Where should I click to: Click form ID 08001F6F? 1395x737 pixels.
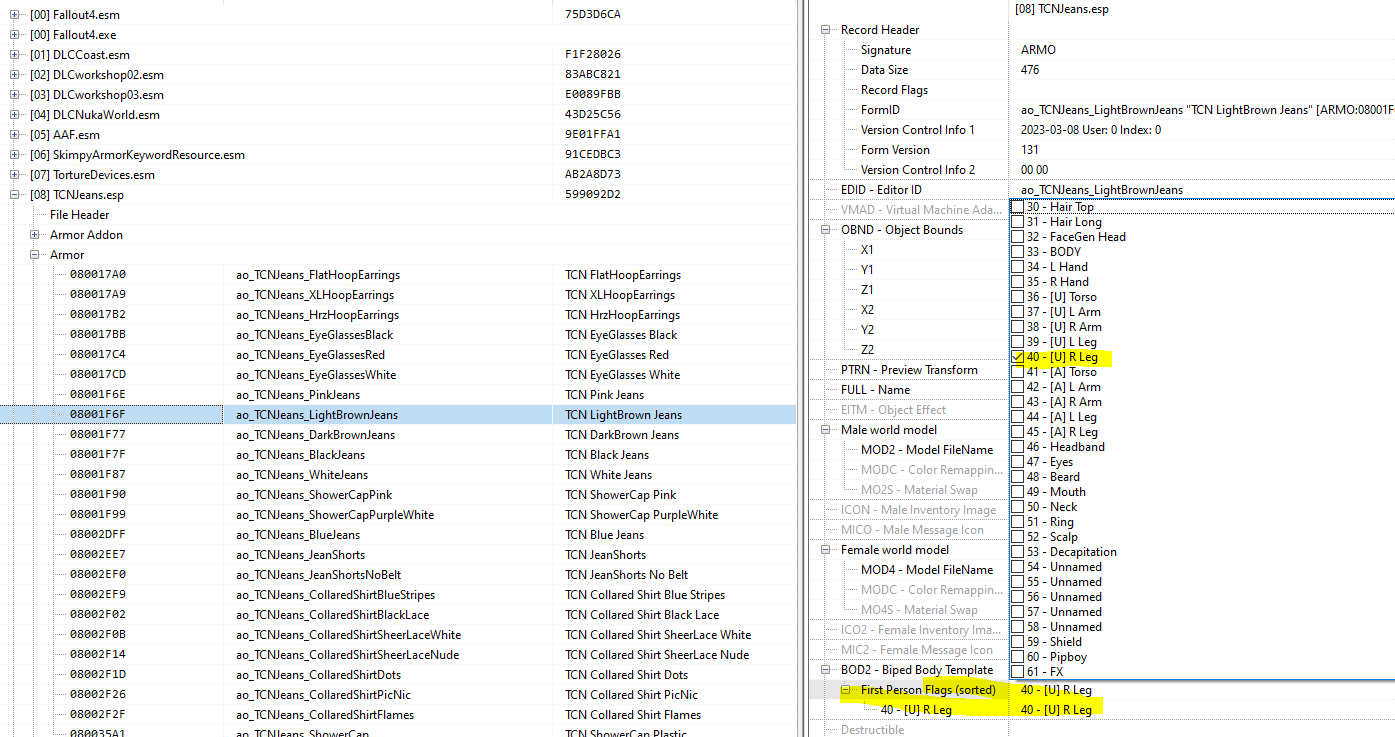point(98,415)
